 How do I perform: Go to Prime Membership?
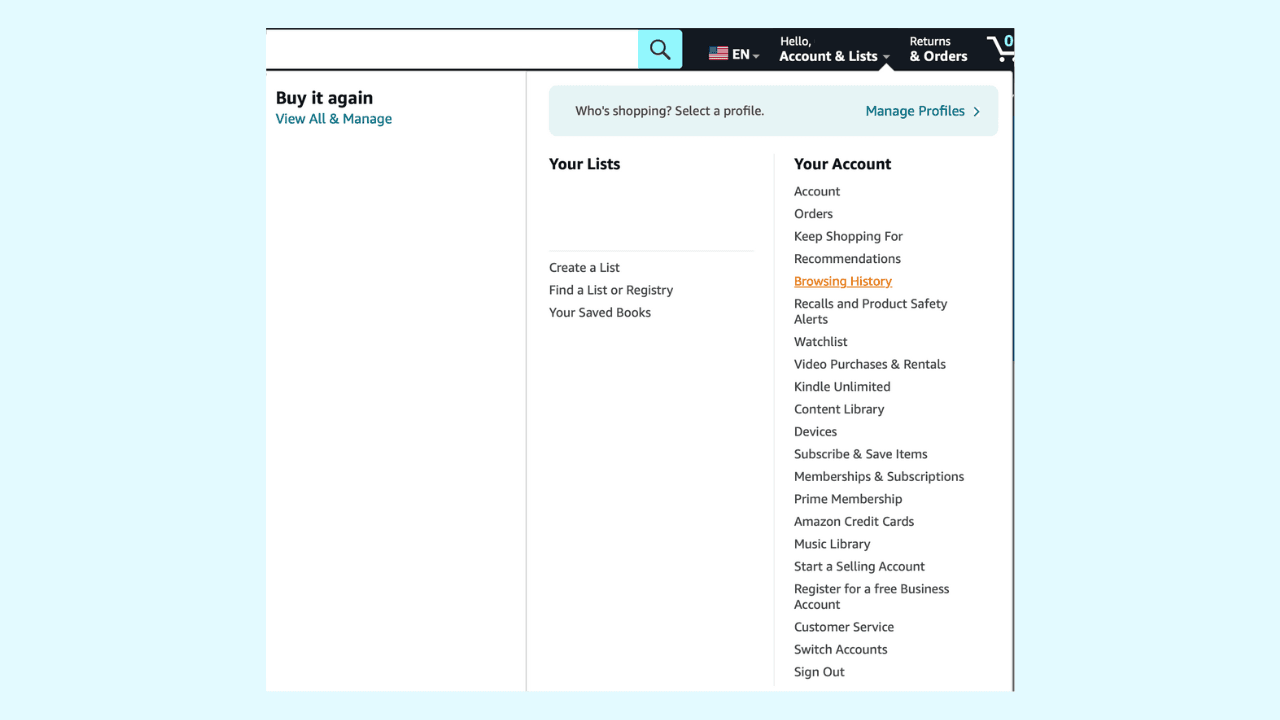847,499
